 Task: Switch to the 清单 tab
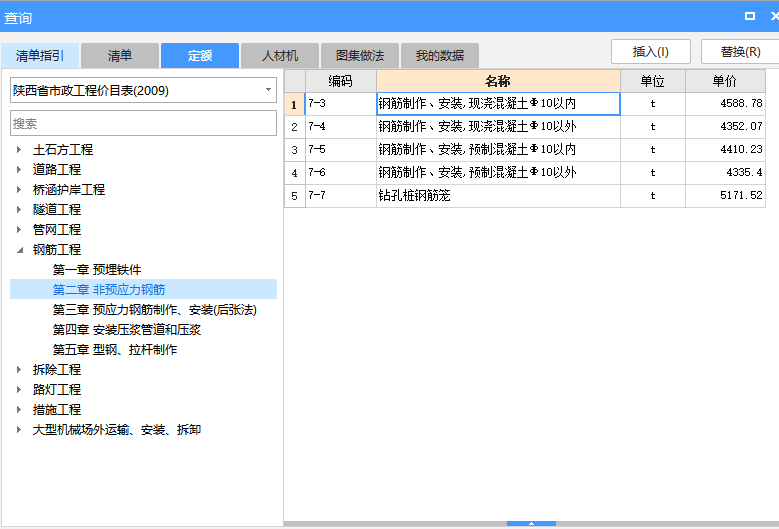click(120, 56)
